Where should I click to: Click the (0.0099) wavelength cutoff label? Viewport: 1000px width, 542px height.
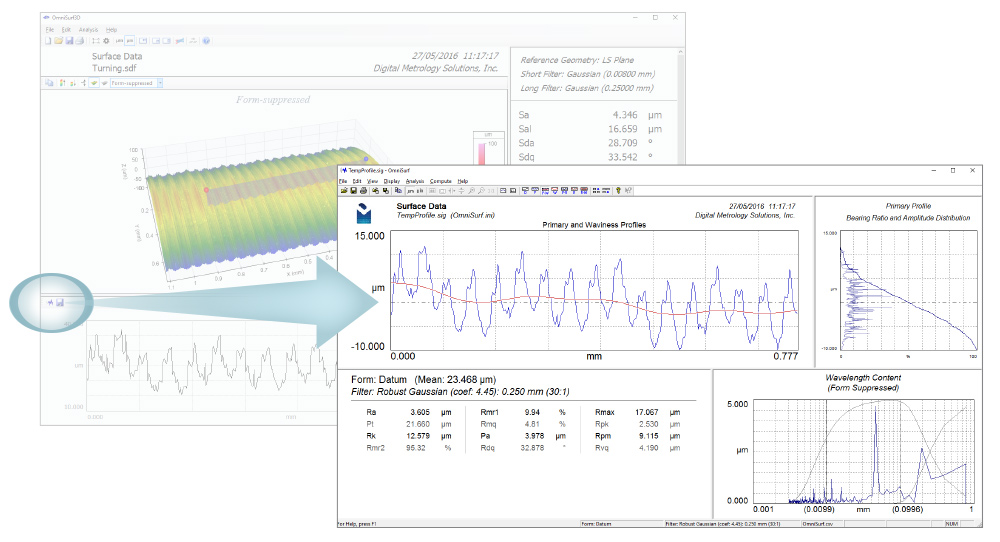tap(819, 509)
